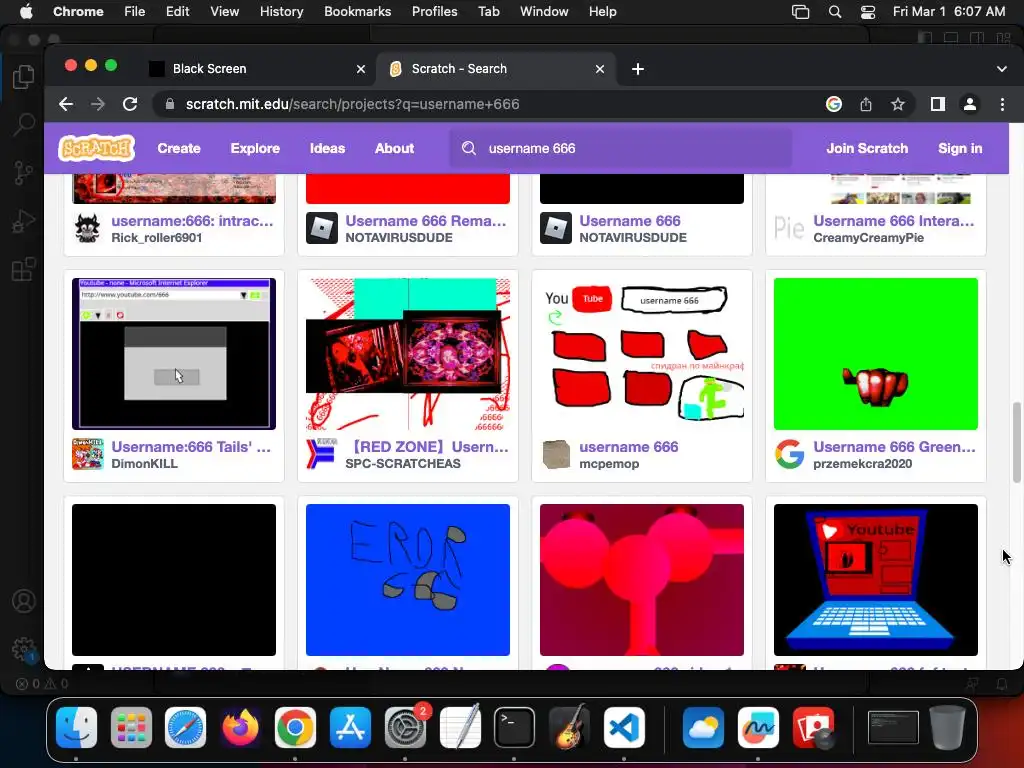This screenshot has width=1024, height=768.
Task: Open Spotlight search in menu bar
Action: [x=835, y=12]
